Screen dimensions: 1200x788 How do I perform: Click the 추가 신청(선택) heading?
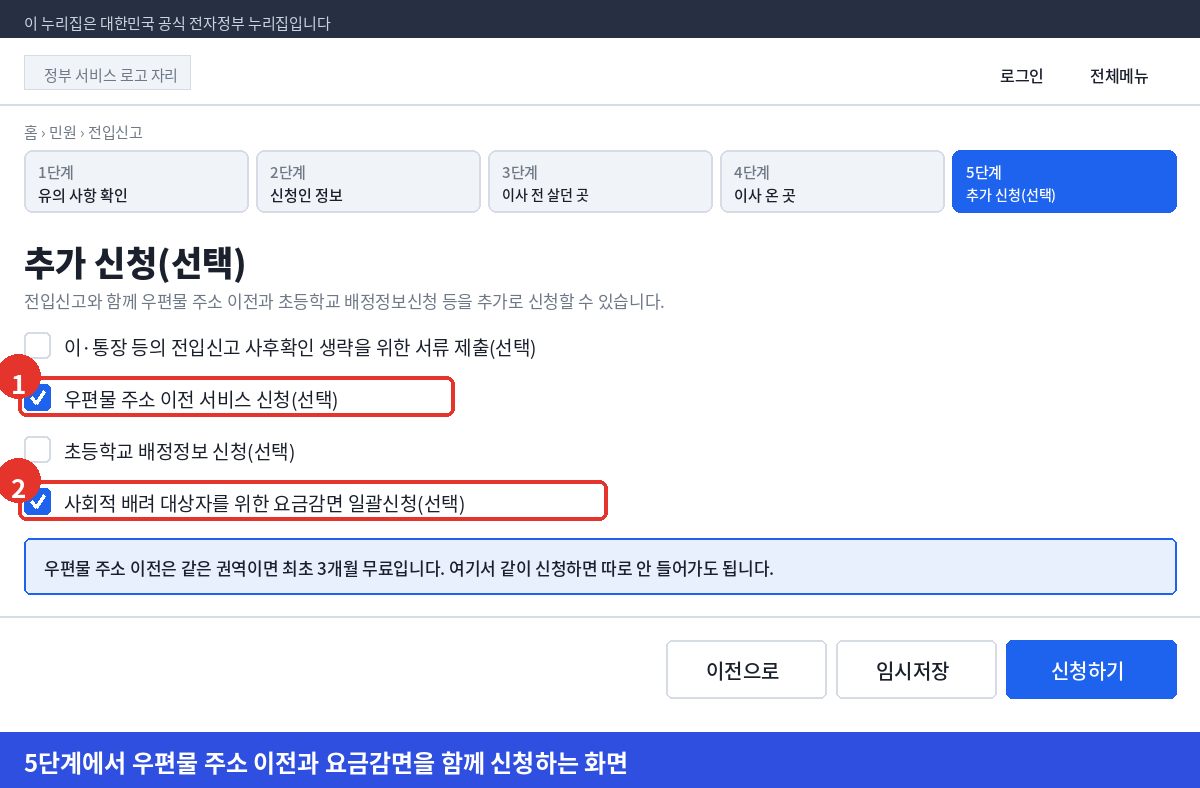[x=135, y=264]
